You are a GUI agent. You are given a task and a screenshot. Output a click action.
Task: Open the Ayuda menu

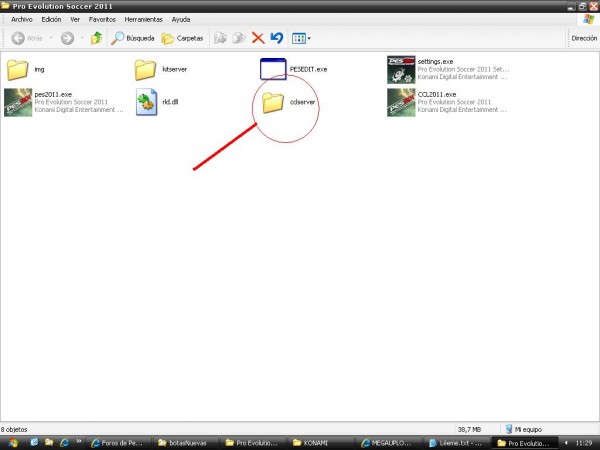[181, 19]
